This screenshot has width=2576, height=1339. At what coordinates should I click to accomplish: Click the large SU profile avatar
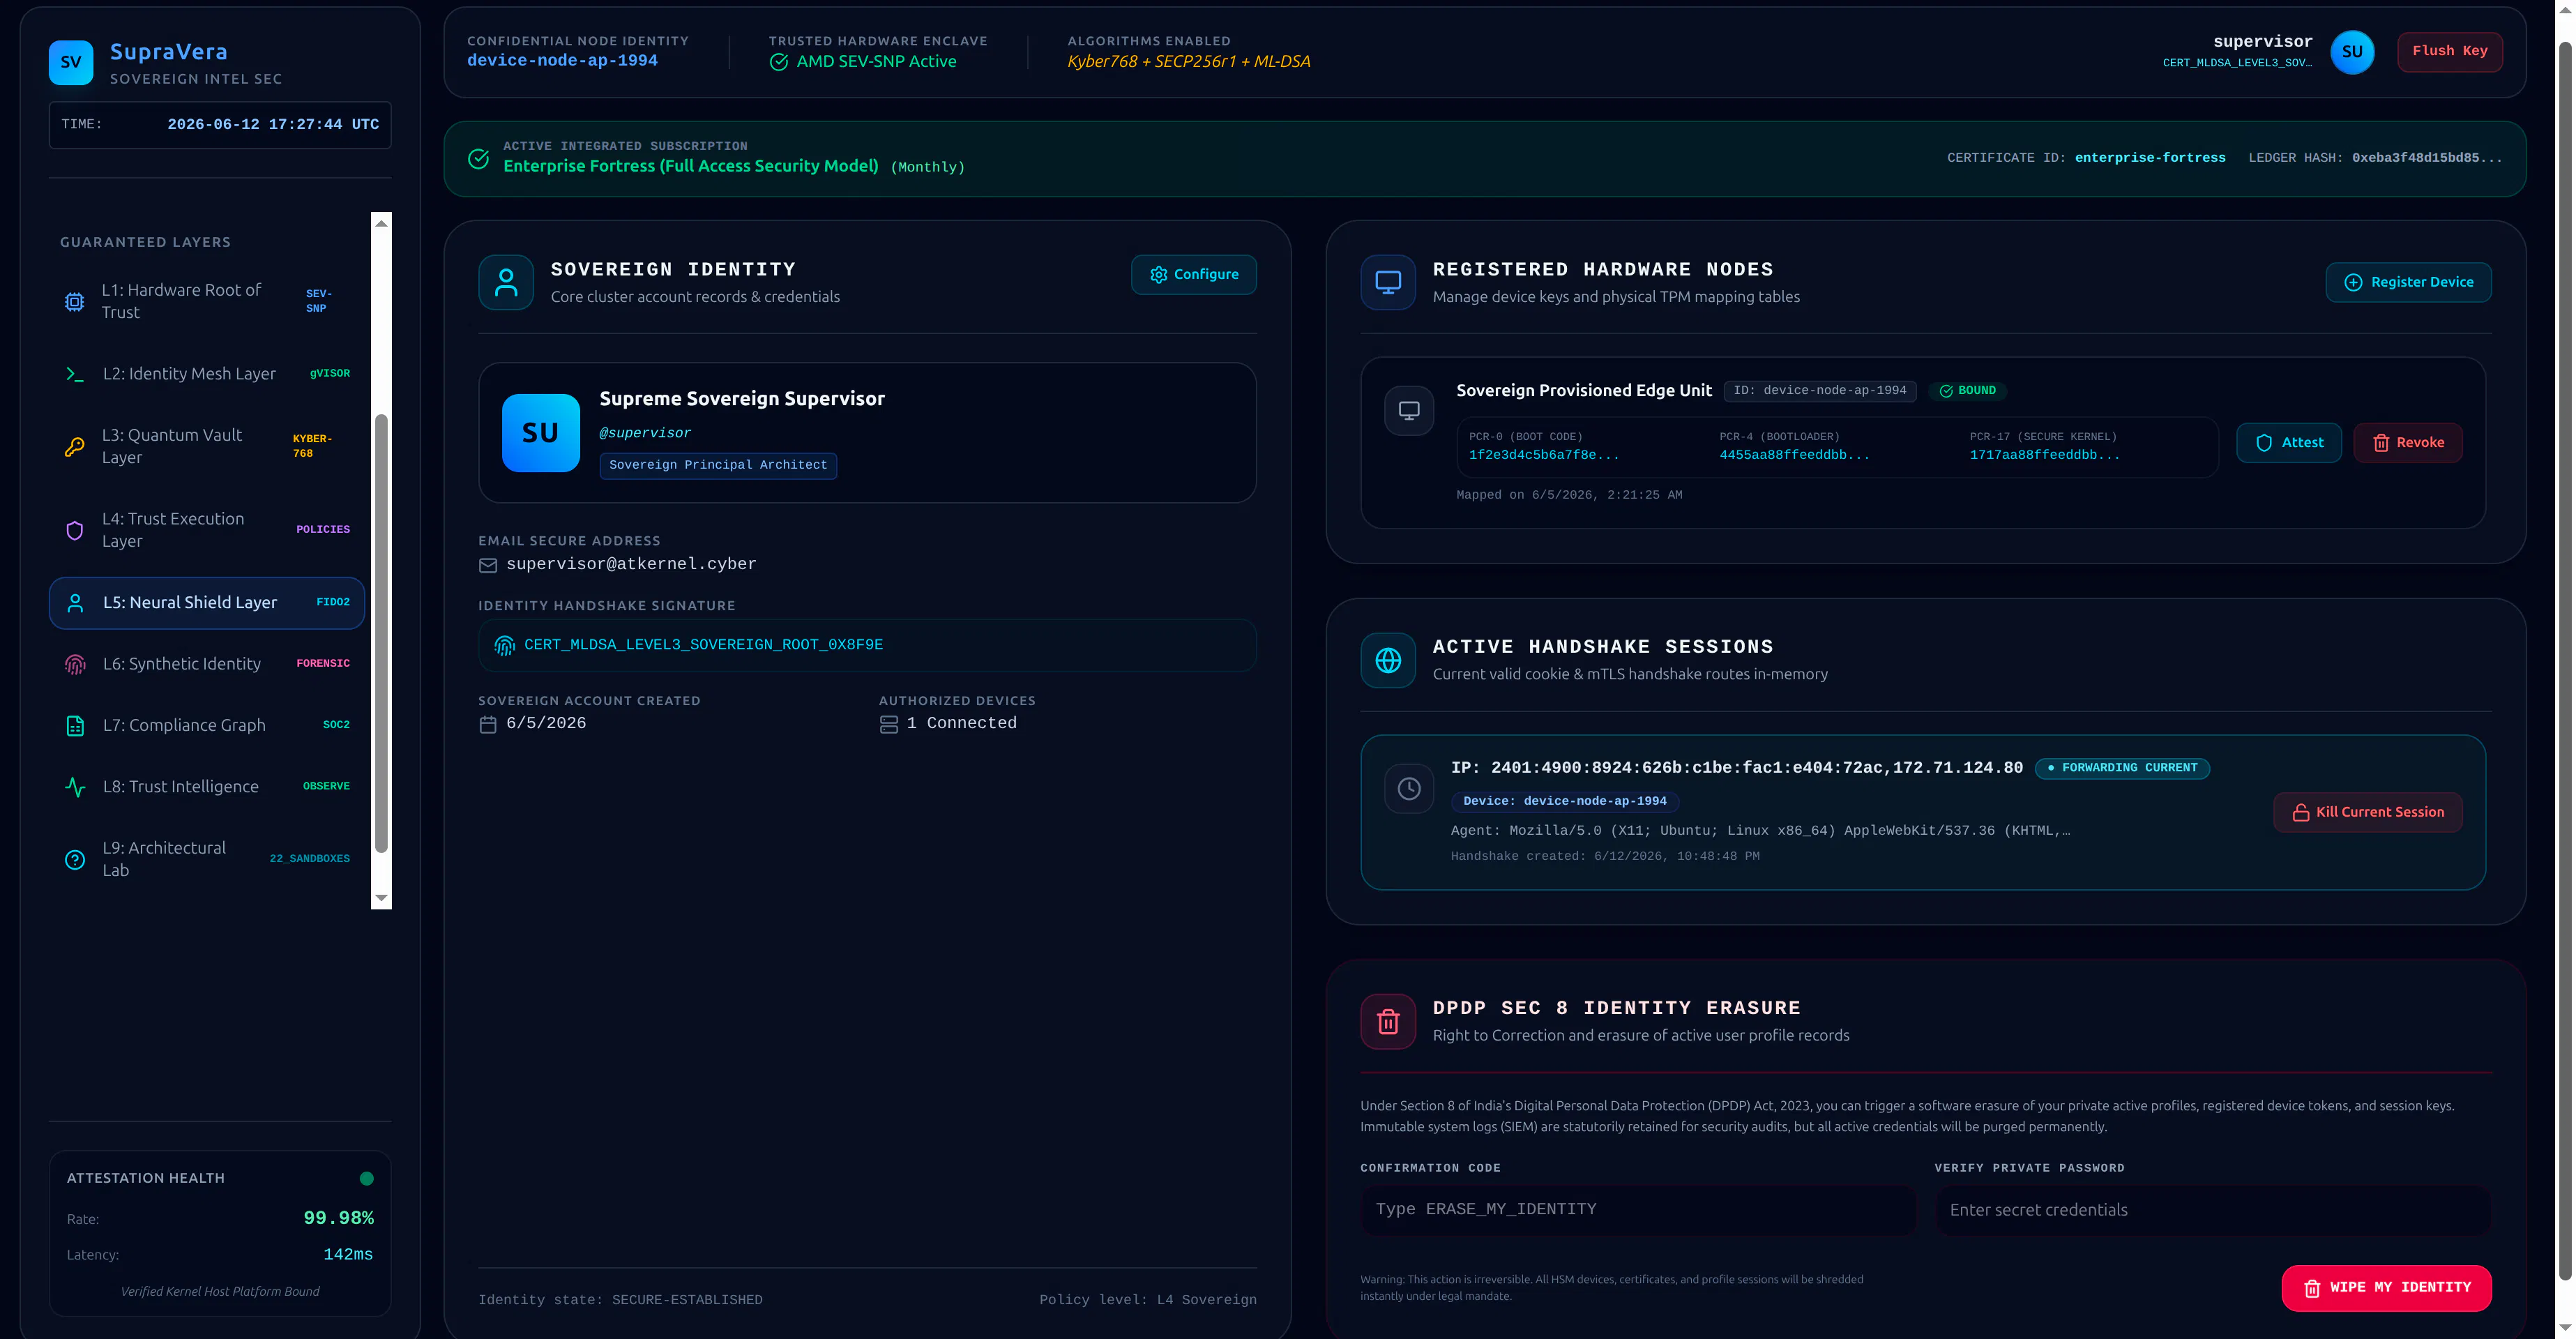click(x=540, y=432)
